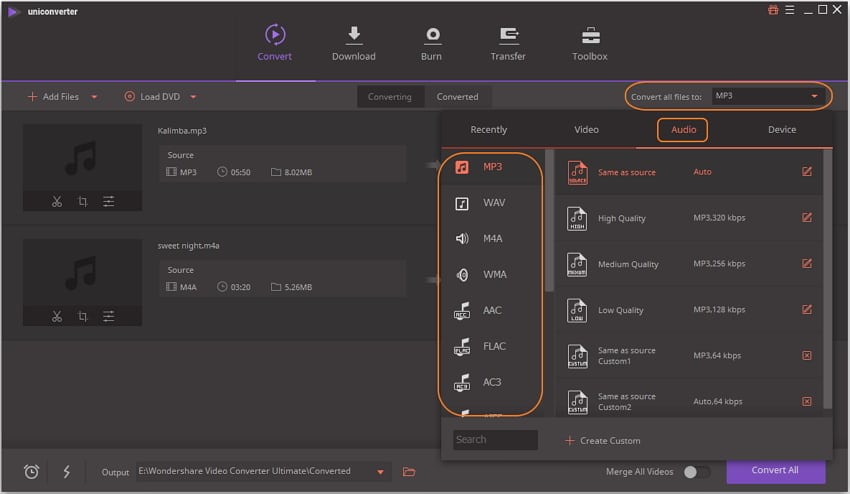Select FLAC in the audio format list
The image size is (850, 494).
(x=493, y=346)
